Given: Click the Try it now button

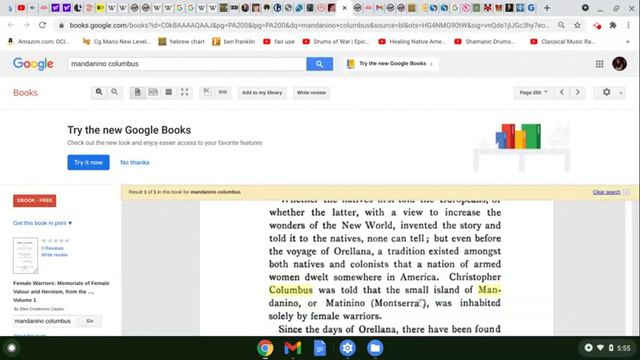Looking at the screenshot, I should click(88, 162).
